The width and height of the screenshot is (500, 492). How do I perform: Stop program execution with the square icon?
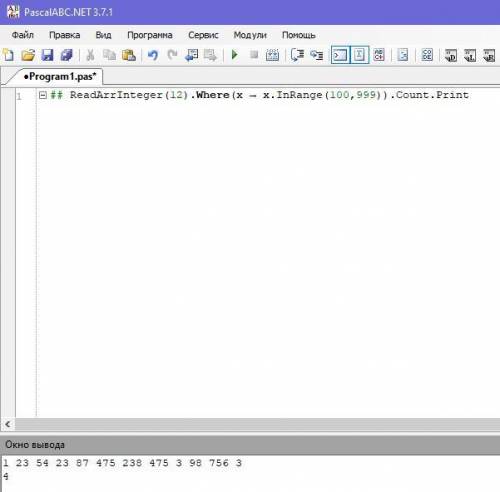(254, 54)
